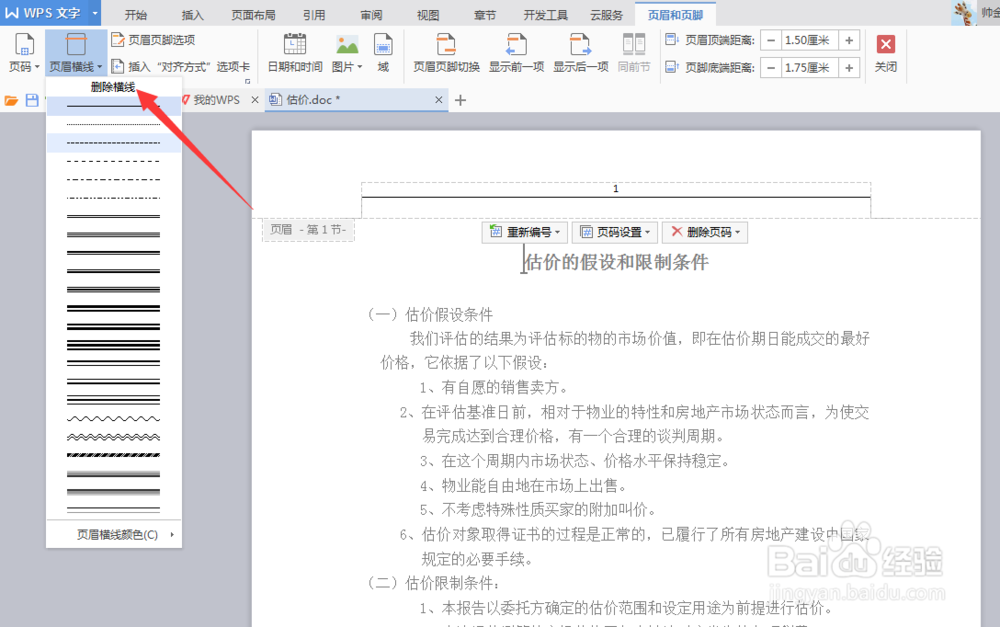Open 页眉页脚选项 options

(153, 40)
